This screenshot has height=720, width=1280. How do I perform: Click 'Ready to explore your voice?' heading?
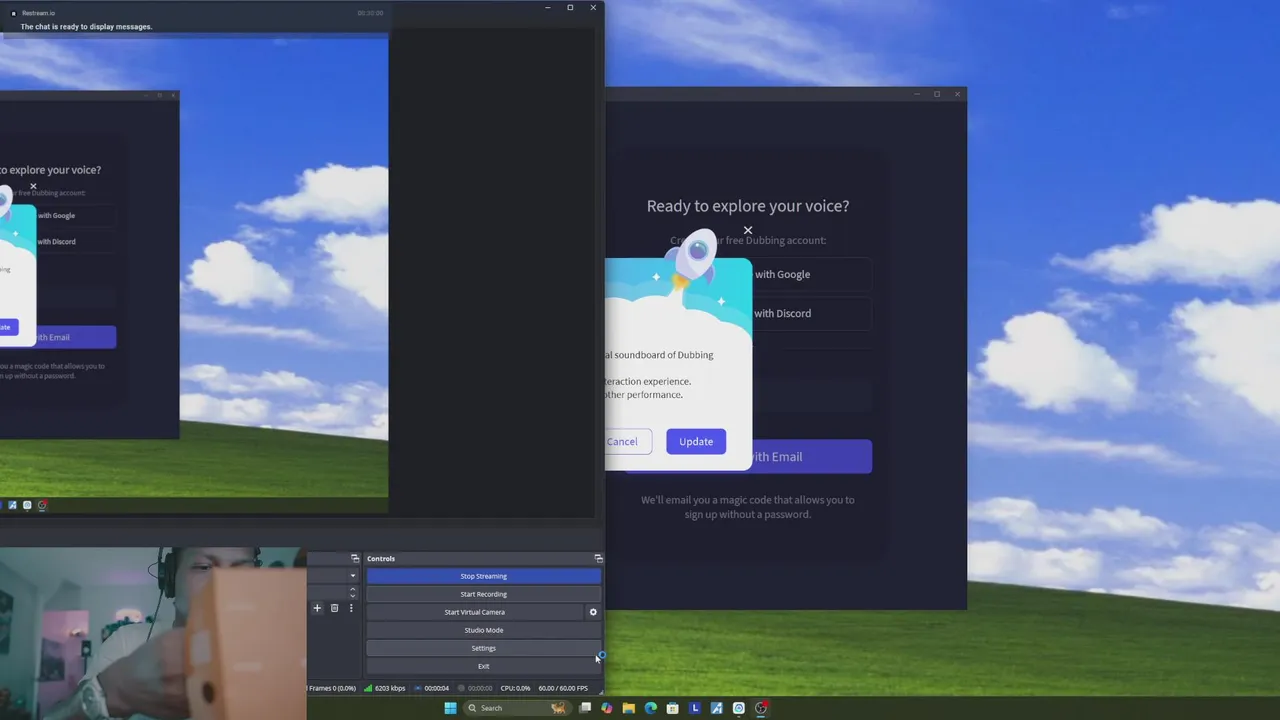[x=748, y=206]
